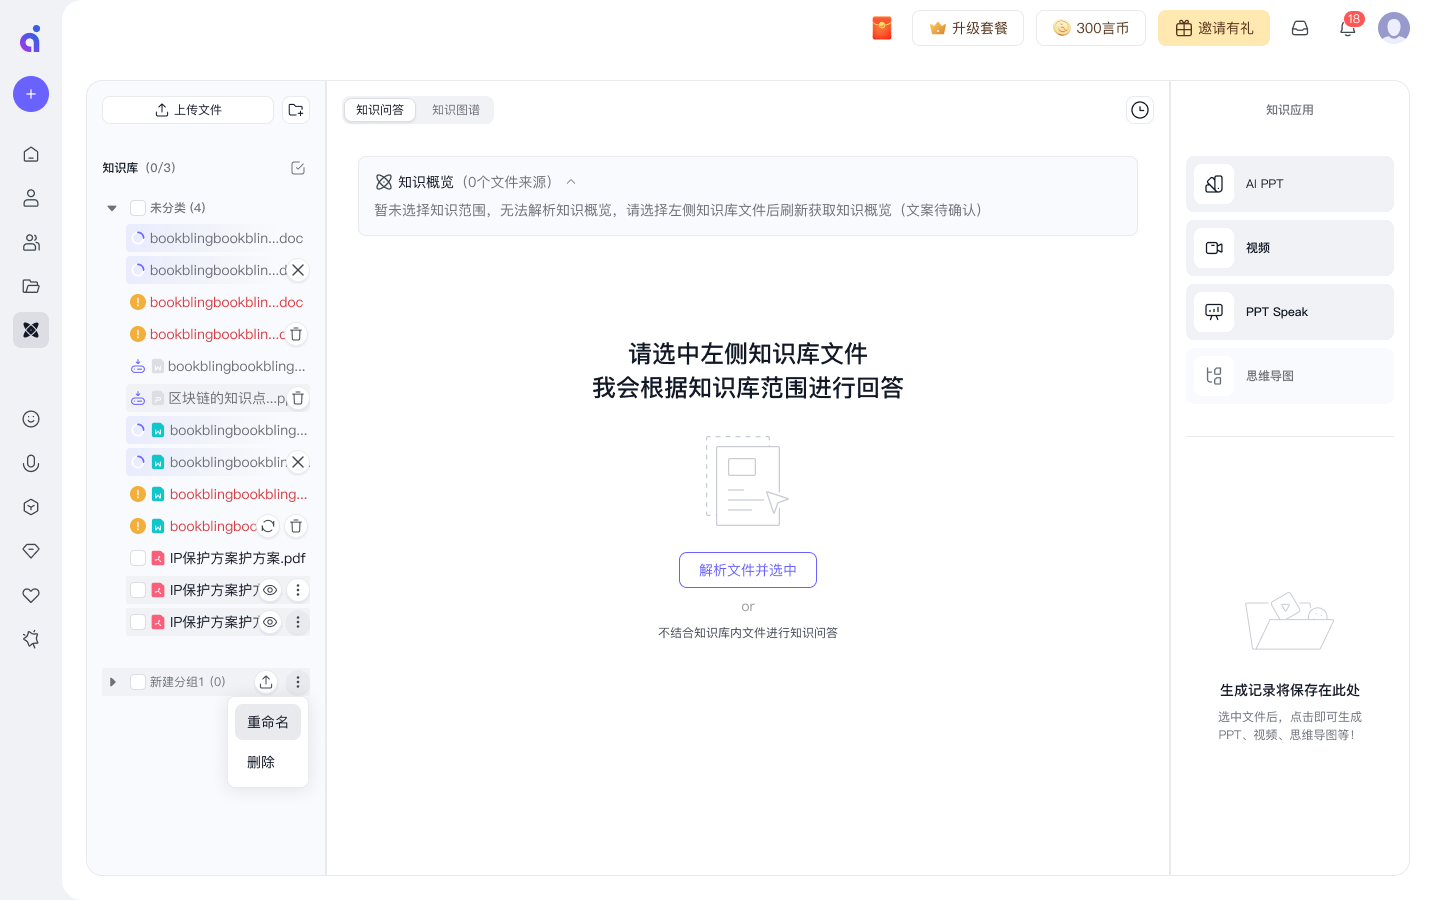Open the 邀请有礼 rewards button
Image resolution: width=1440 pixels, height=900 pixels.
tap(1213, 28)
